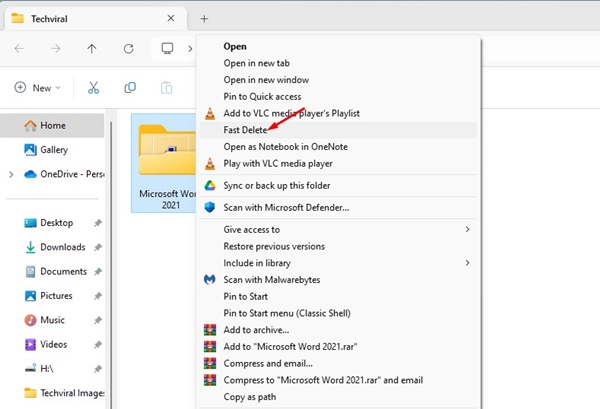Screen dimensions: 600x409
Task: Open the Music quick access folder
Action: tap(45, 320)
